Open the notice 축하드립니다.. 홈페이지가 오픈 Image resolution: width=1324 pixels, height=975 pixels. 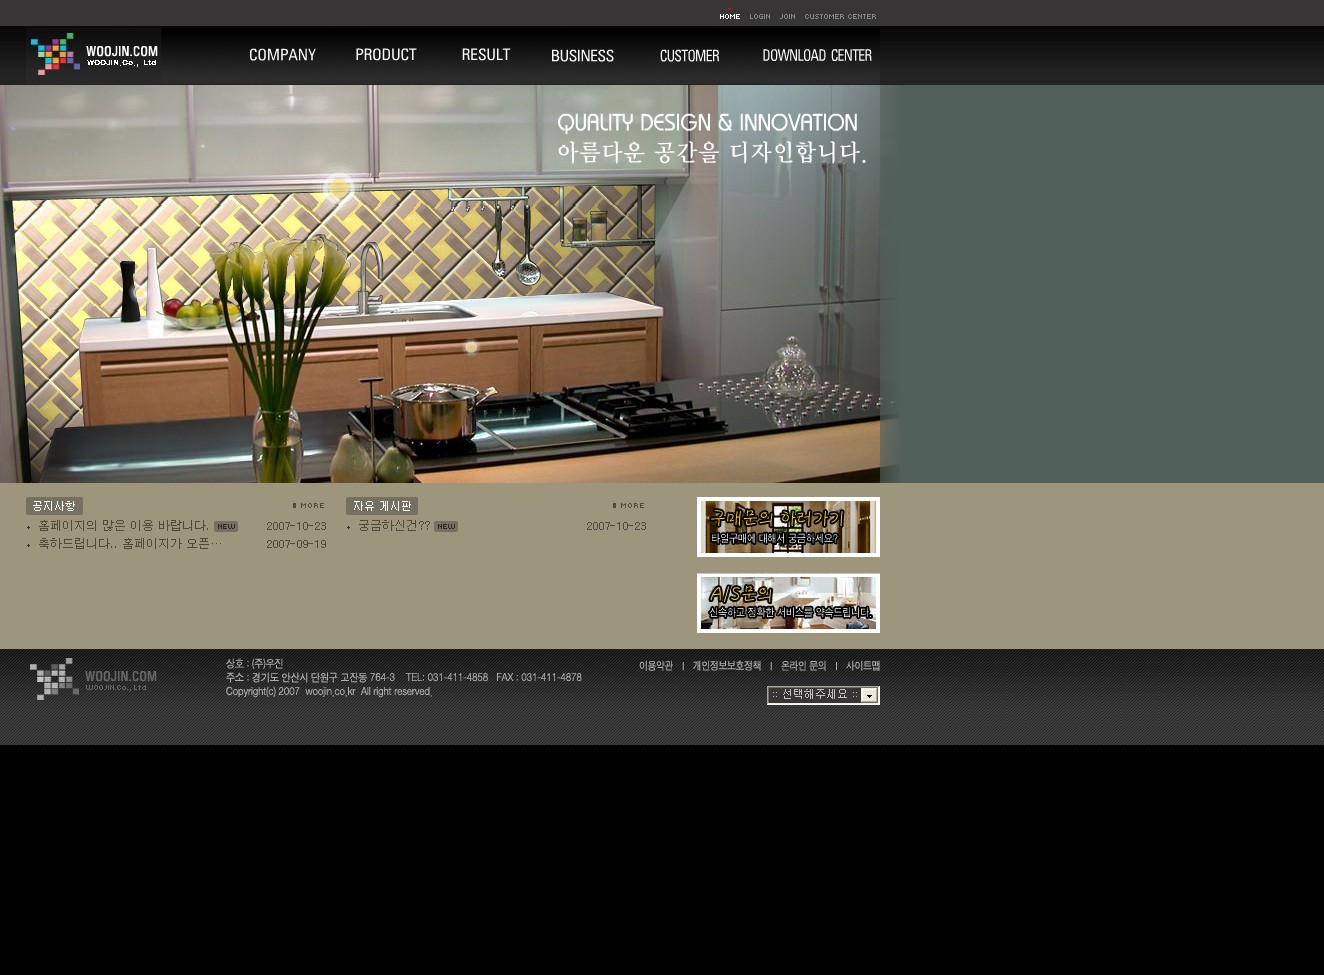pos(130,544)
